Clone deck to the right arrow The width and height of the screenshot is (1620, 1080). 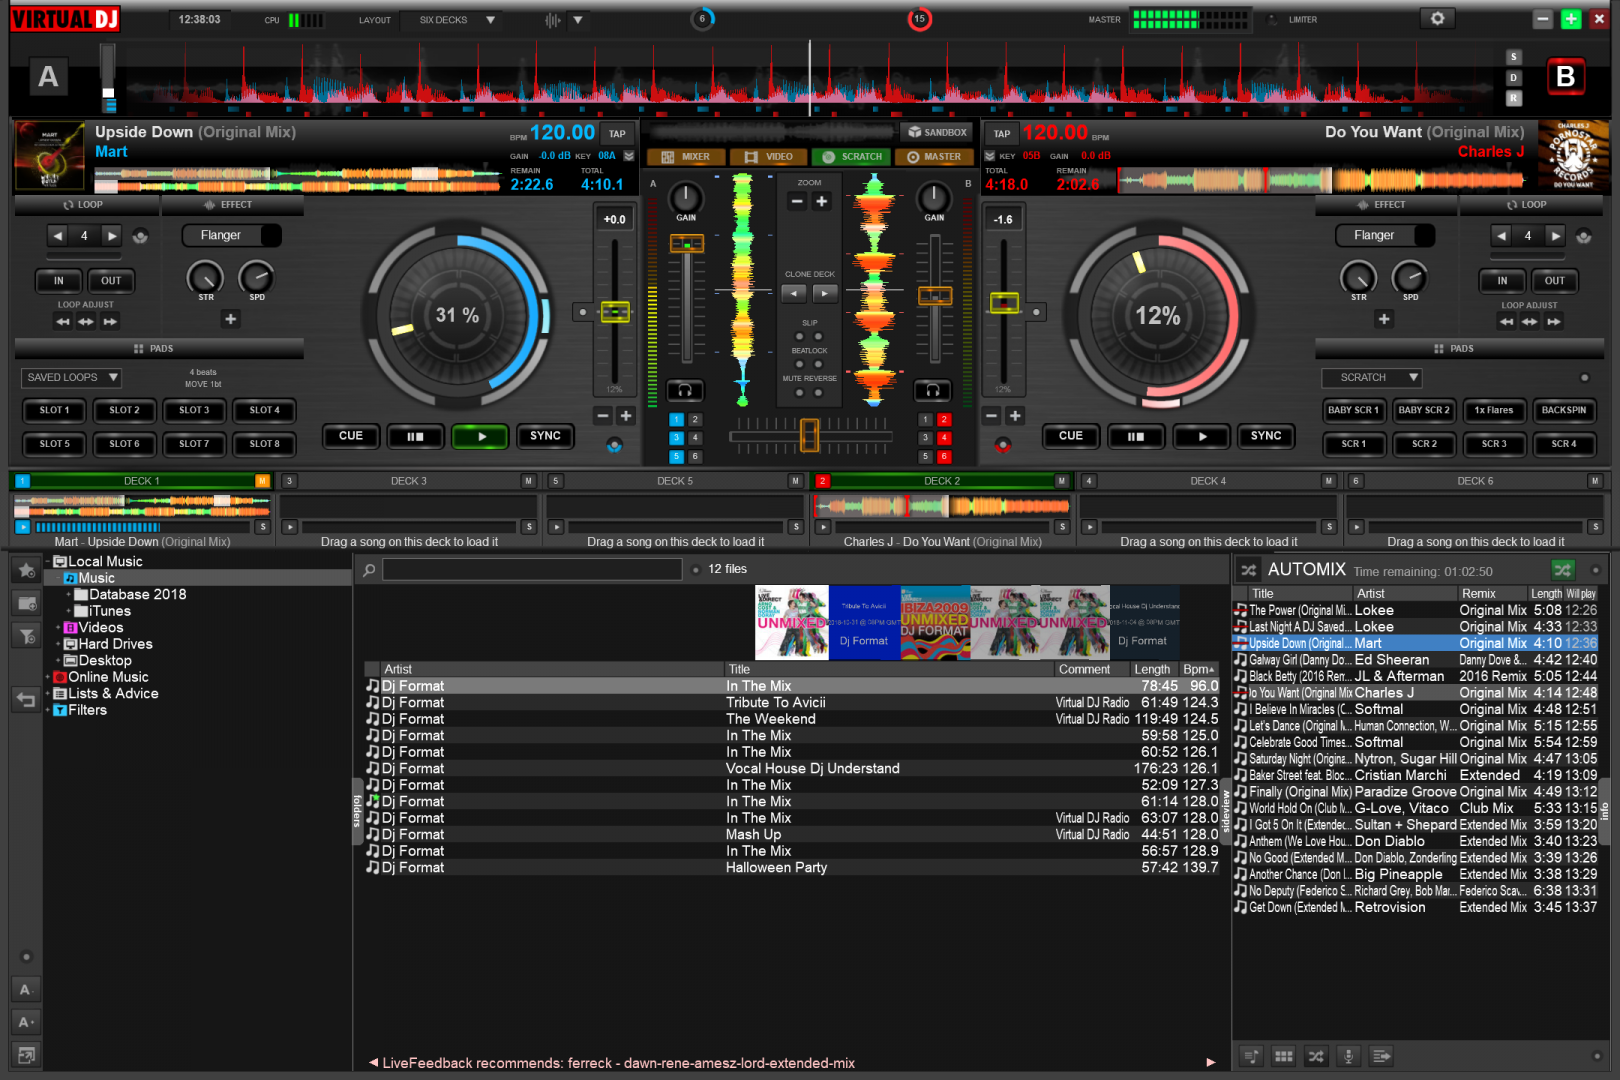coord(825,293)
